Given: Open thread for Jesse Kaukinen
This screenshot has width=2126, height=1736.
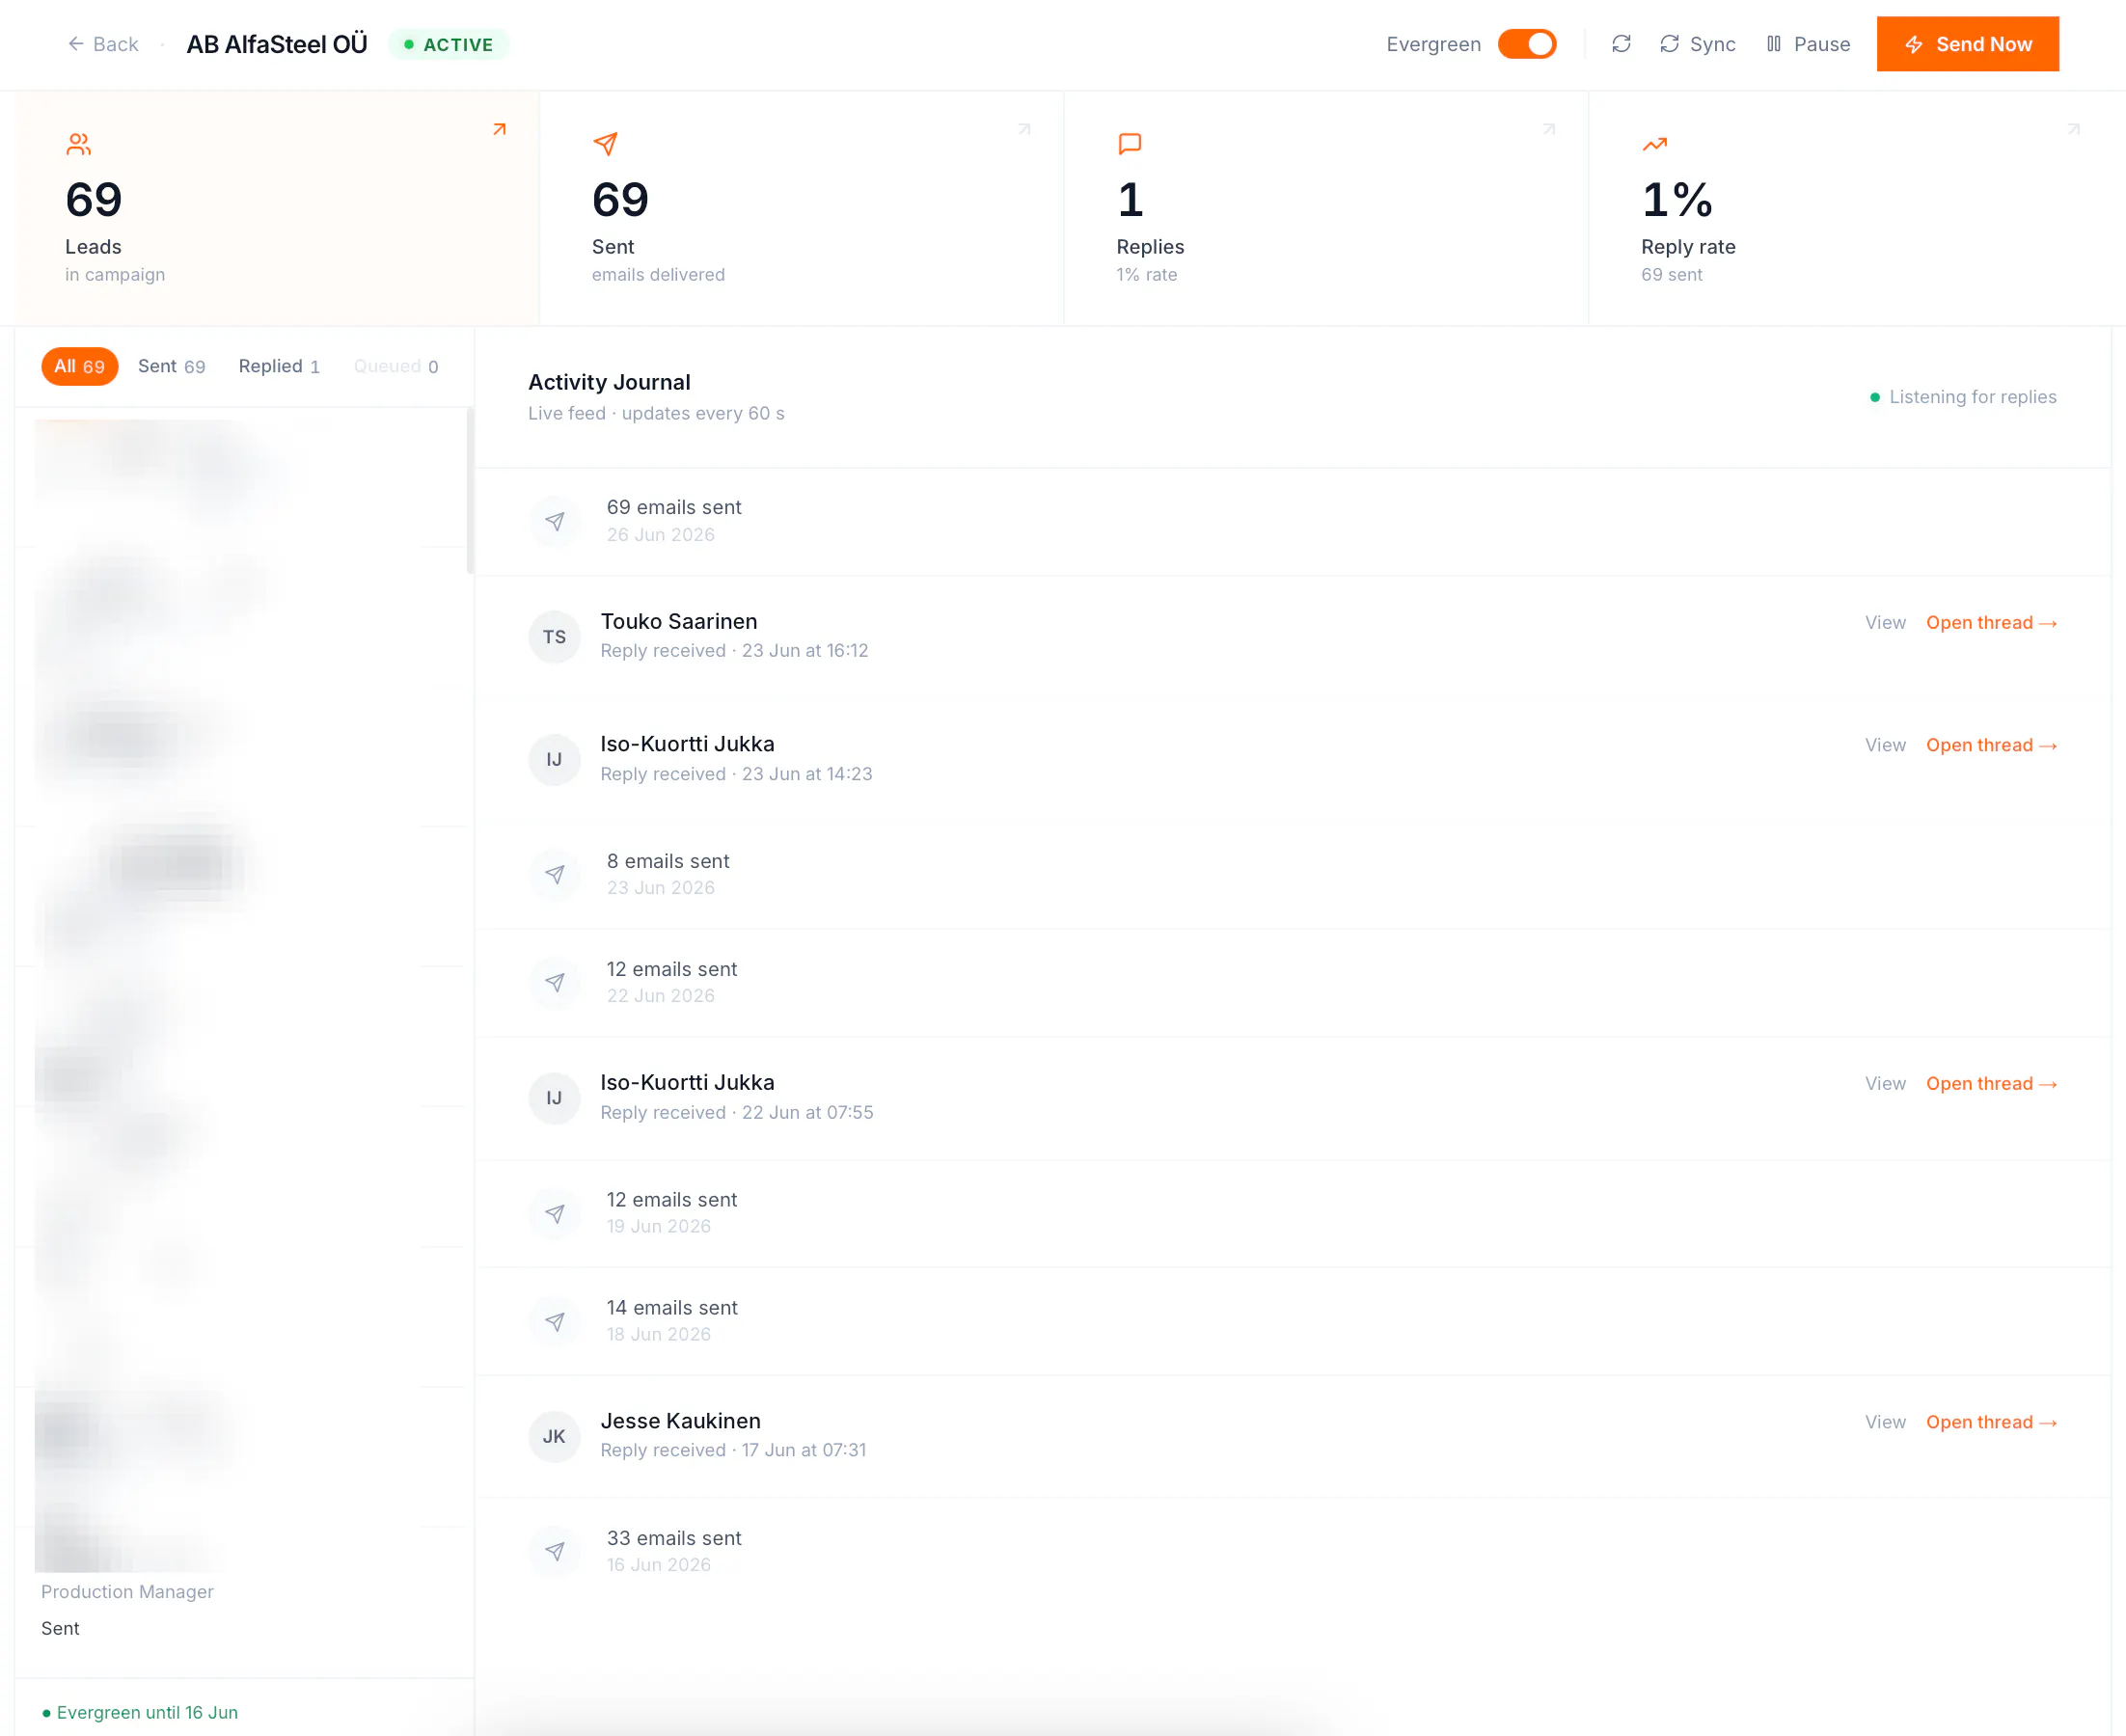Looking at the screenshot, I should [1991, 1423].
